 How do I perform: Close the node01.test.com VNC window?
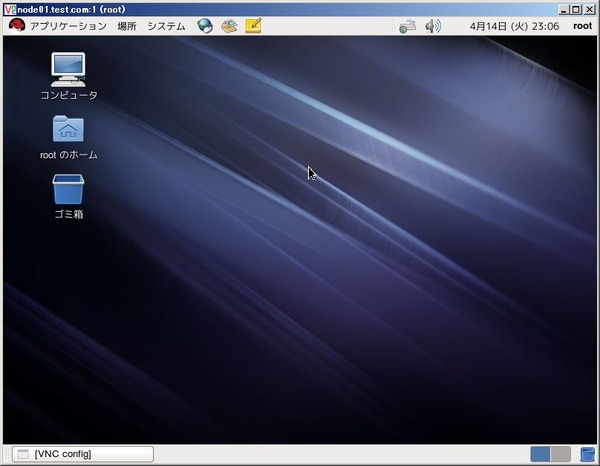589,10
